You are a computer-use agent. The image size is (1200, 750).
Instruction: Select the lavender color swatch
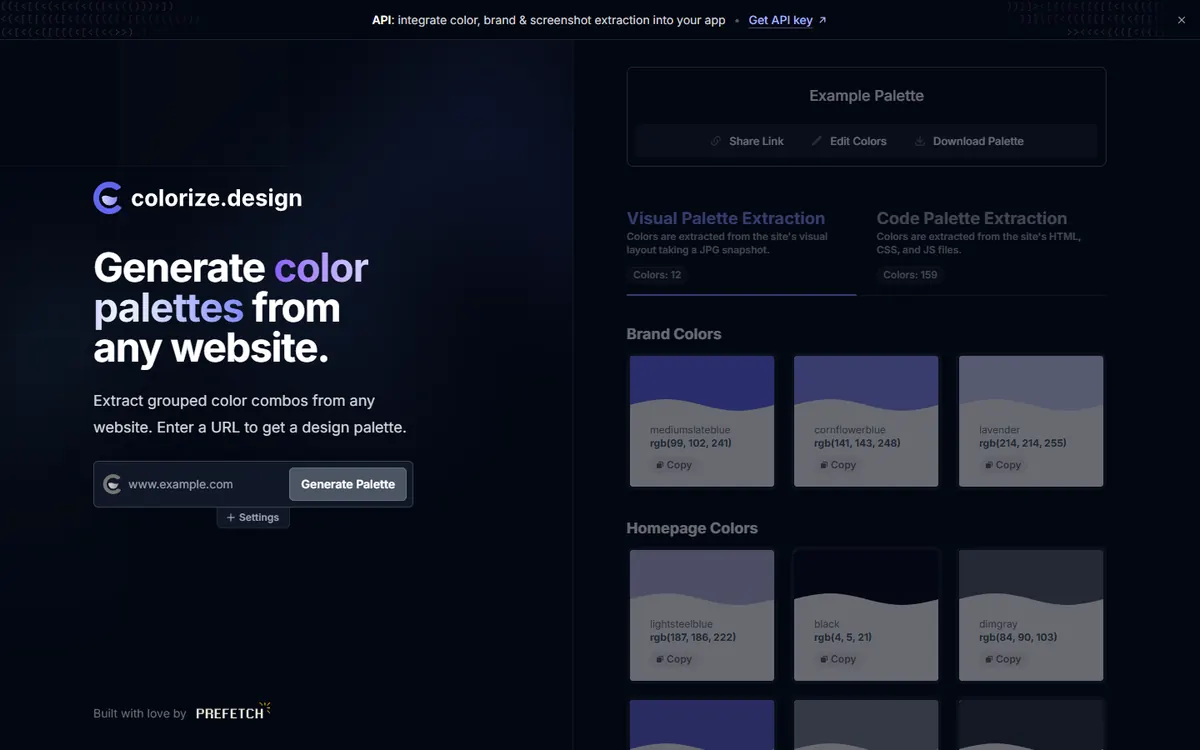pos(1031,421)
